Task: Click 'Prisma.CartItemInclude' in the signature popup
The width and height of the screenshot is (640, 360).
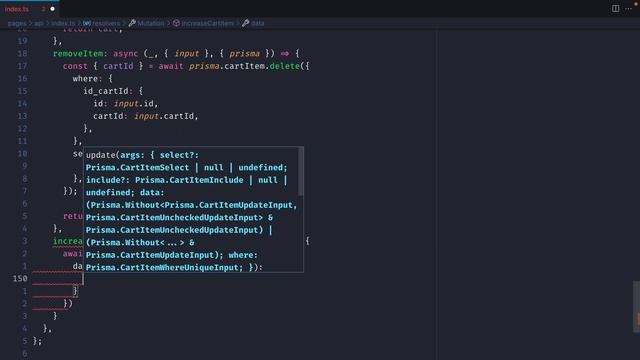Action: tap(189, 180)
